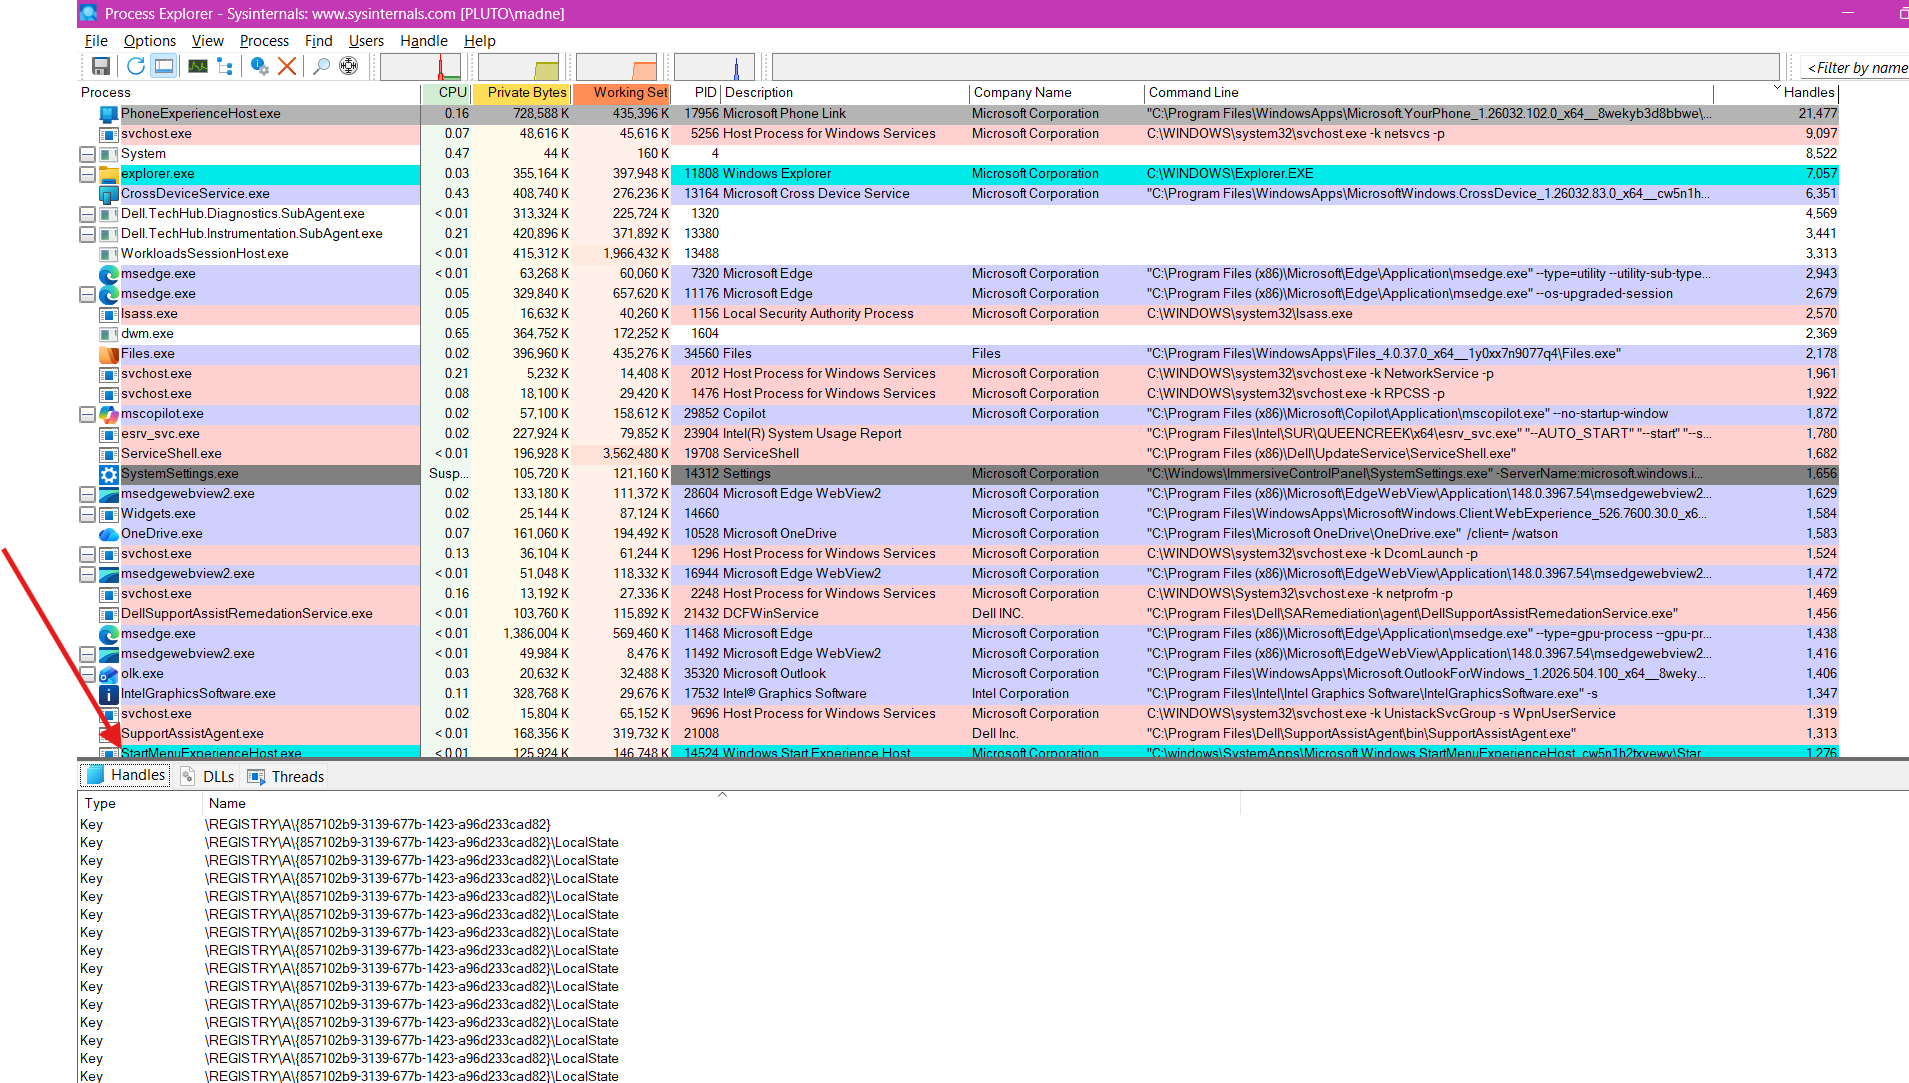Collapse the explorer.exe tree node
This screenshot has width=1909, height=1083.
(x=87, y=174)
